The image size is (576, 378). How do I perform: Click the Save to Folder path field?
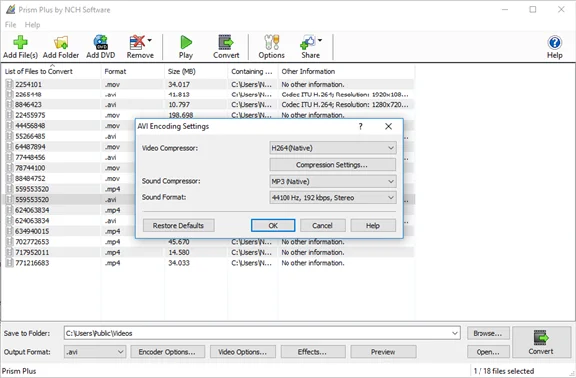tap(262, 333)
